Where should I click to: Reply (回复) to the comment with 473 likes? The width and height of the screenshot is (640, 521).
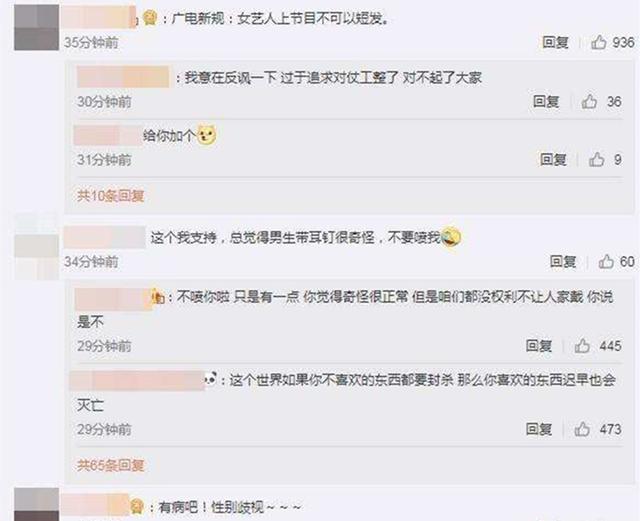point(539,429)
